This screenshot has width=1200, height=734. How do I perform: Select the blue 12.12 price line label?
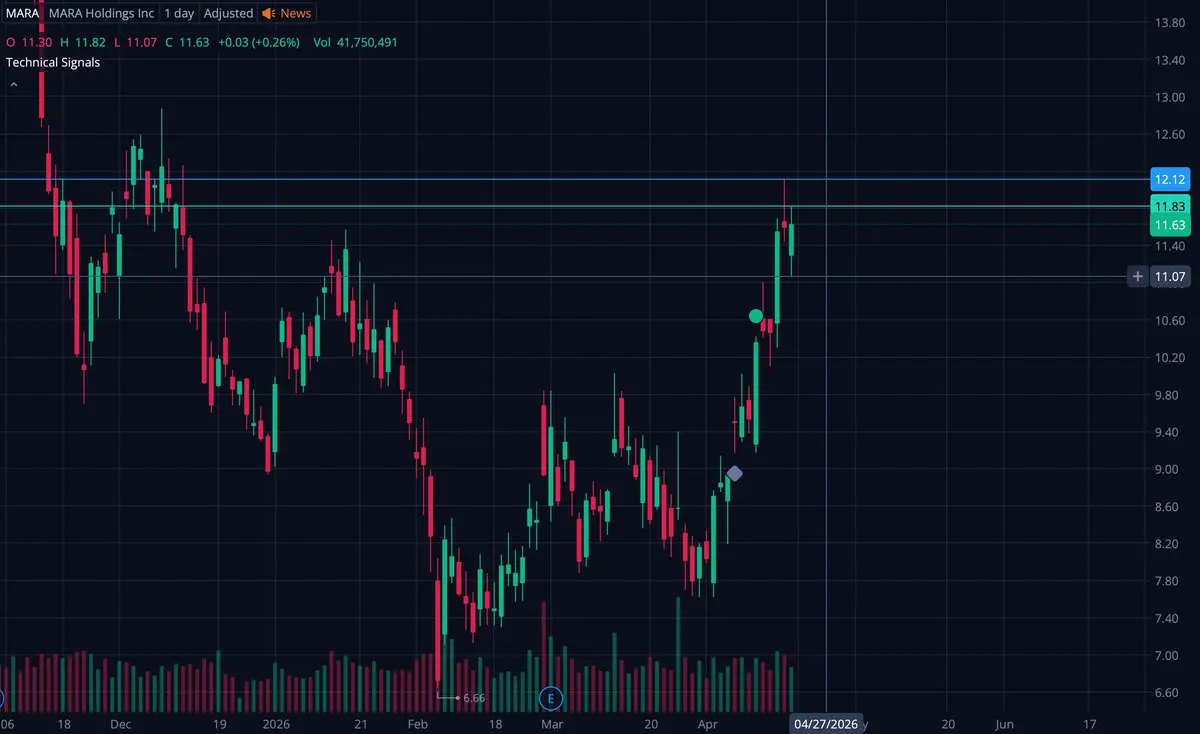tap(1169, 179)
